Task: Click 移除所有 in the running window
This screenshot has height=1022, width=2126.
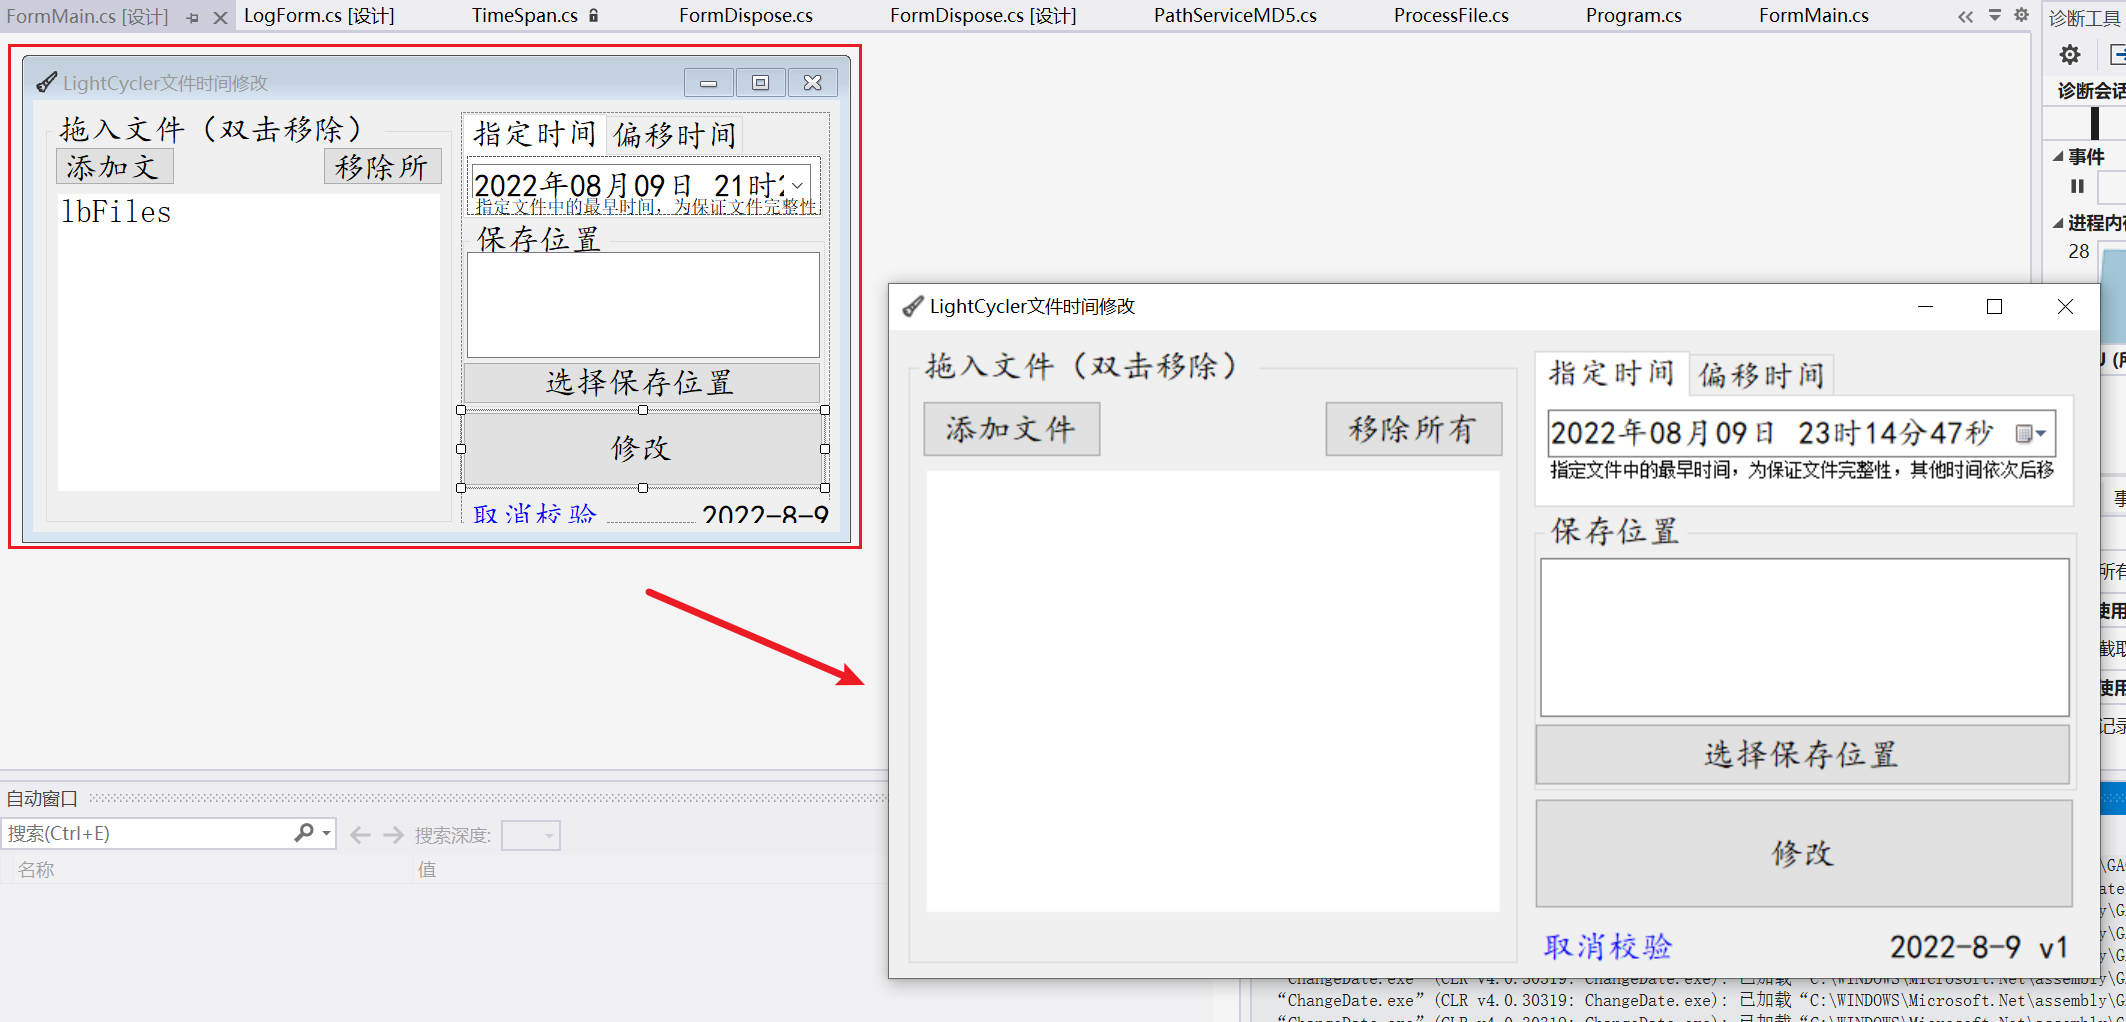Action: (x=1414, y=429)
